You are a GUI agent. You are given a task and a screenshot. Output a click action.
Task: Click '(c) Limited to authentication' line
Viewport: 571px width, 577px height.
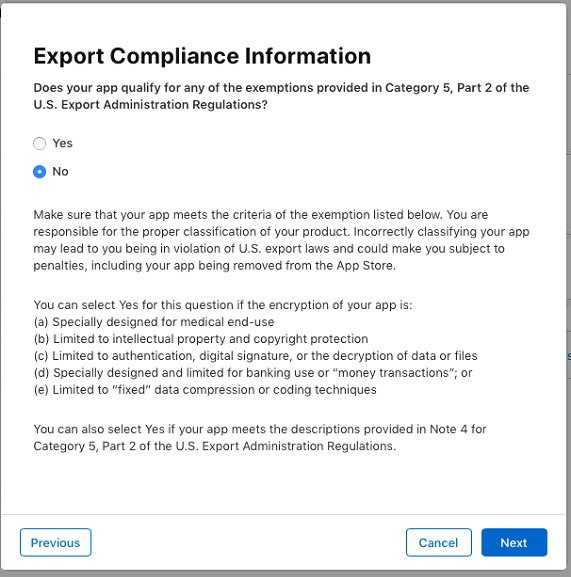(x=256, y=356)
